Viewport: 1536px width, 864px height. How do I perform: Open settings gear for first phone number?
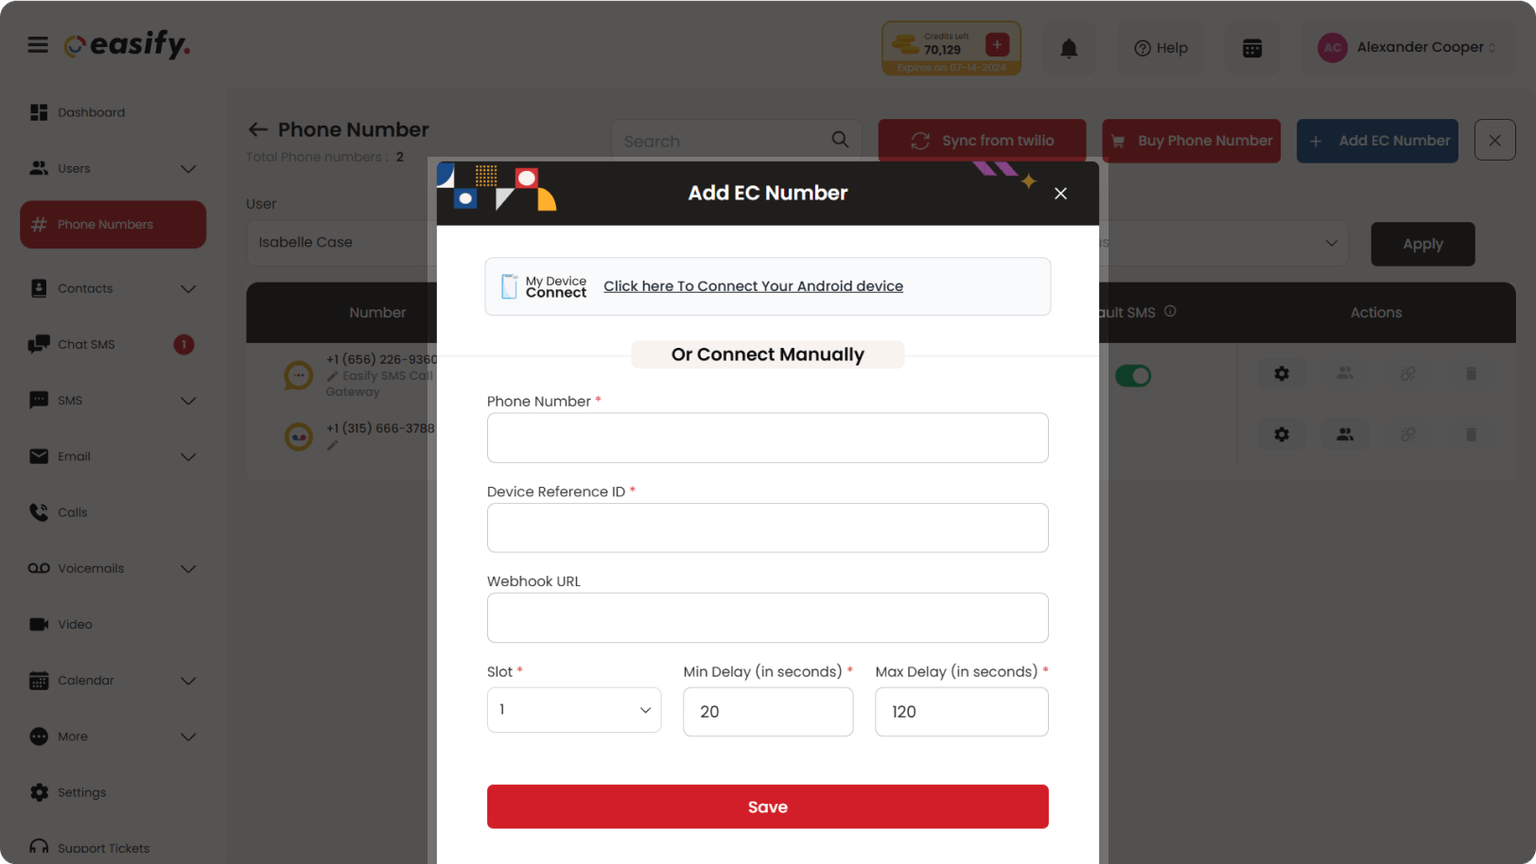[1281, 374]
